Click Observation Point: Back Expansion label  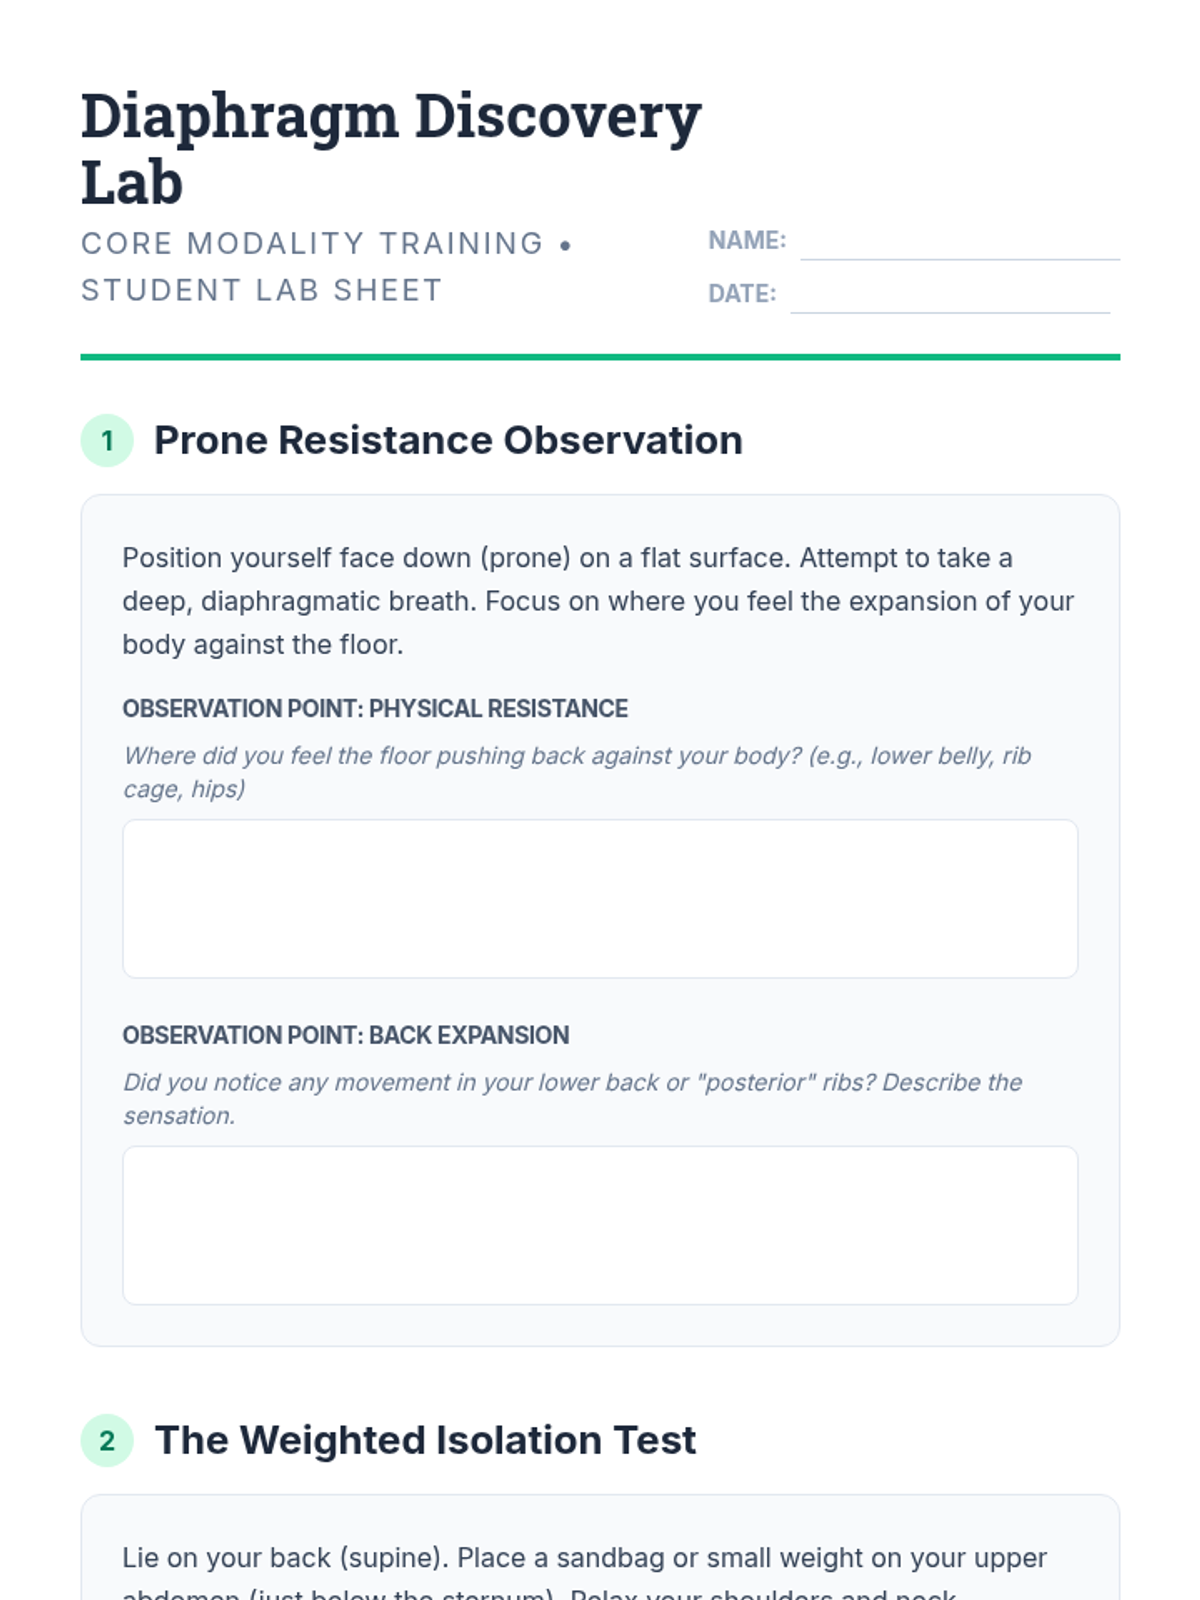pos(345,1035)
